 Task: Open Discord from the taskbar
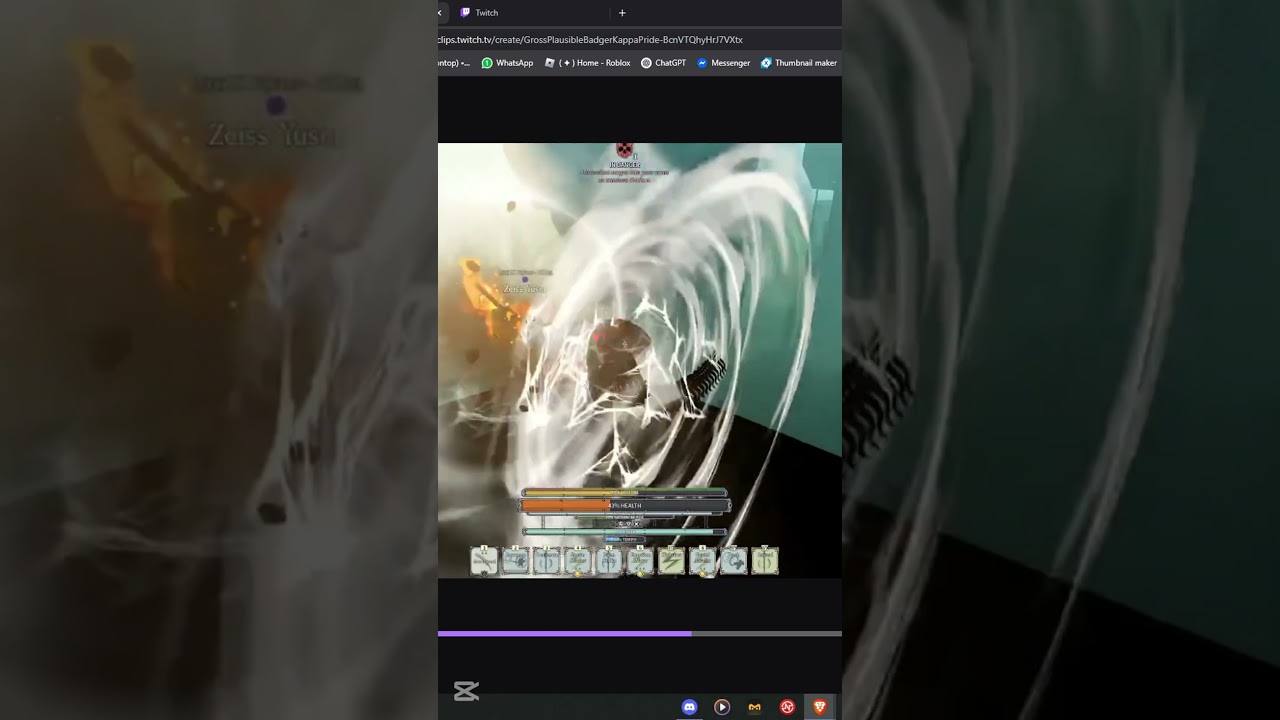pos(689,707)
